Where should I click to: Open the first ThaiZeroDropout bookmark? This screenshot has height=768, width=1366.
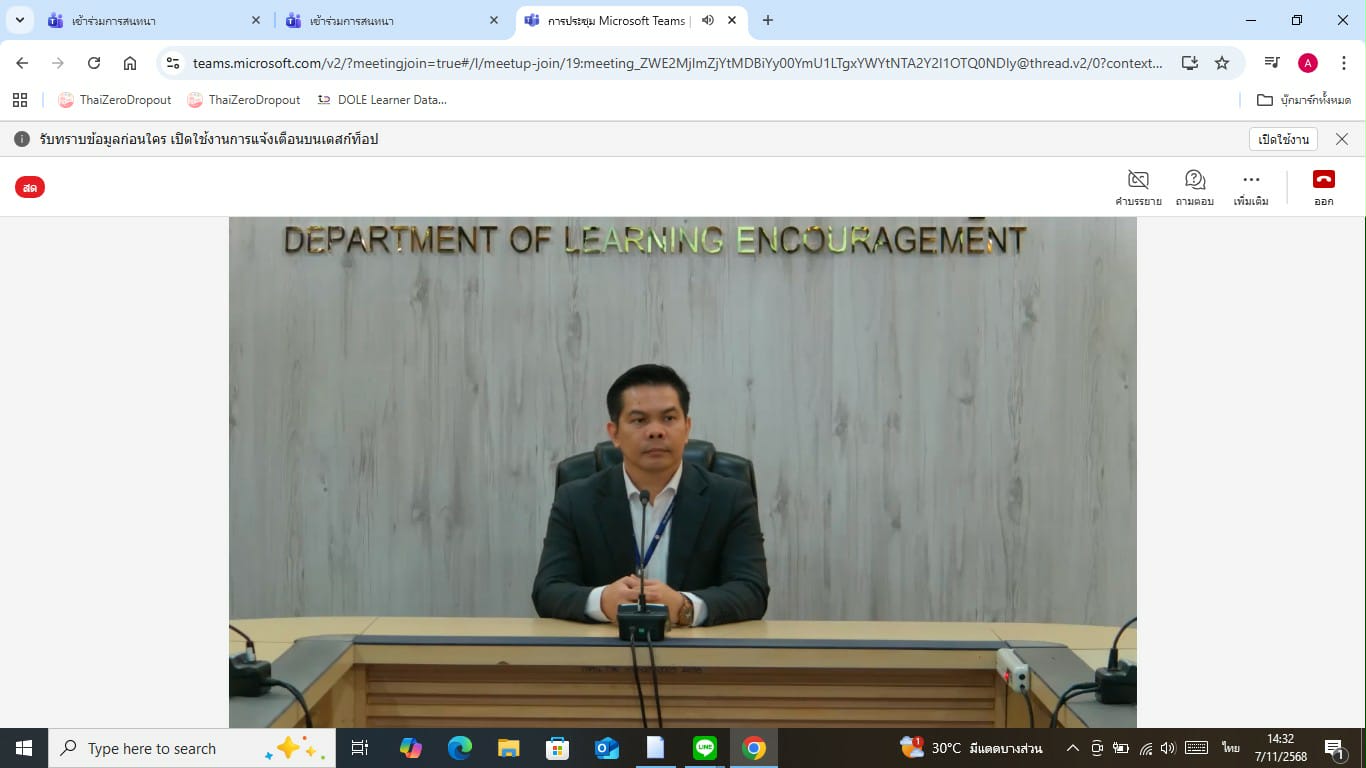pyautogui.click(x=115, y=100)
